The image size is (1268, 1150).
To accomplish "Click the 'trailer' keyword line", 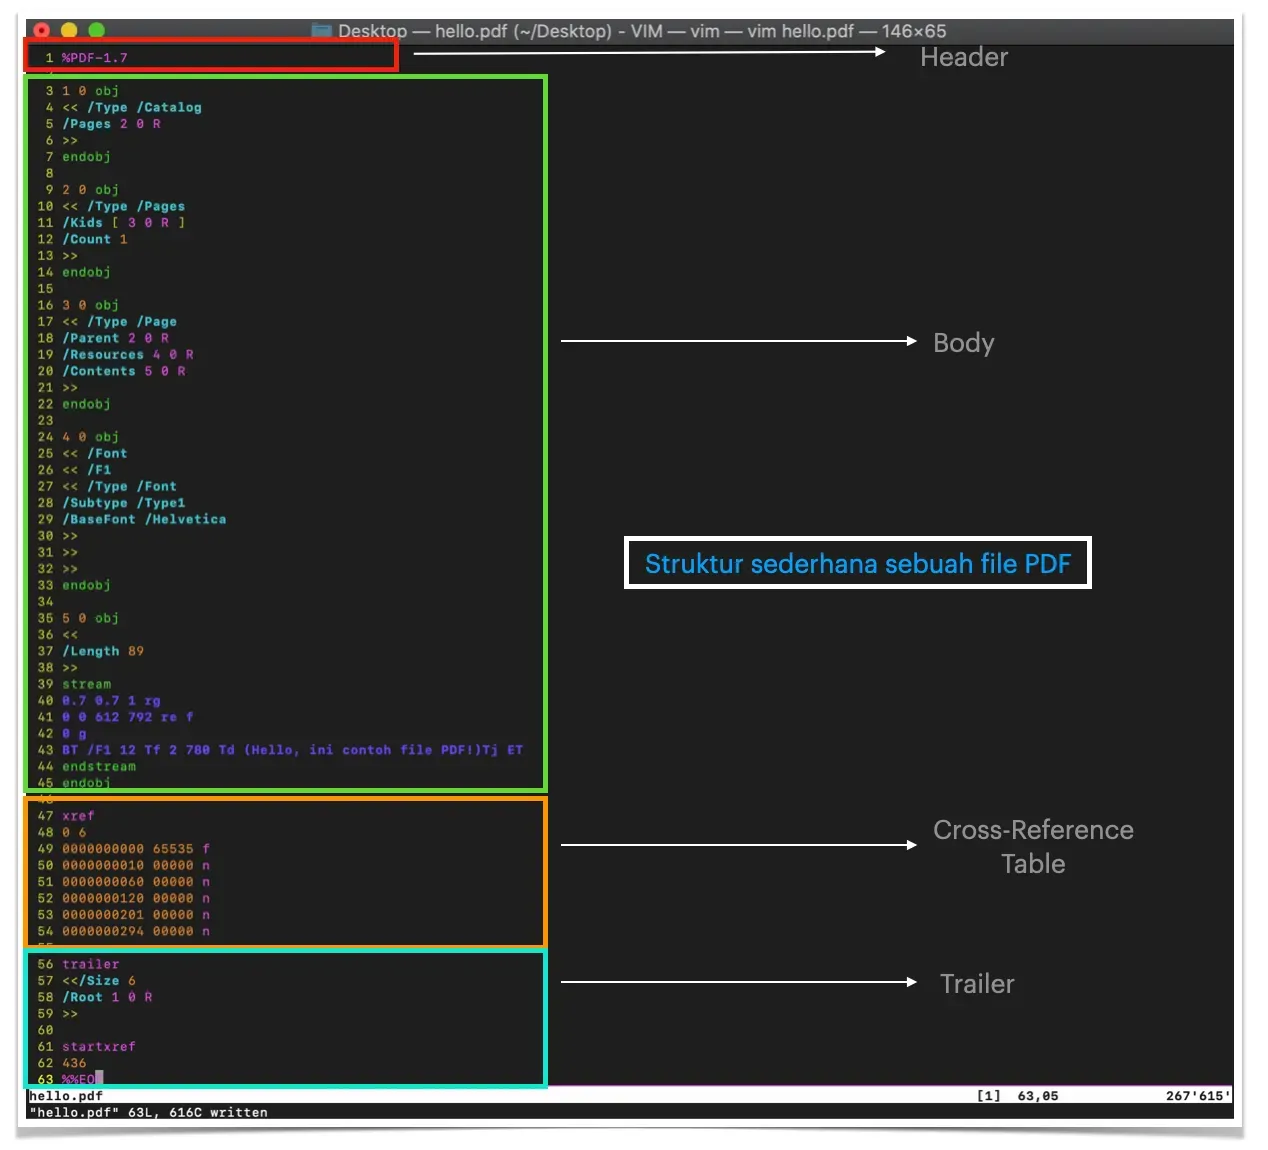I will tap(90, 965).
